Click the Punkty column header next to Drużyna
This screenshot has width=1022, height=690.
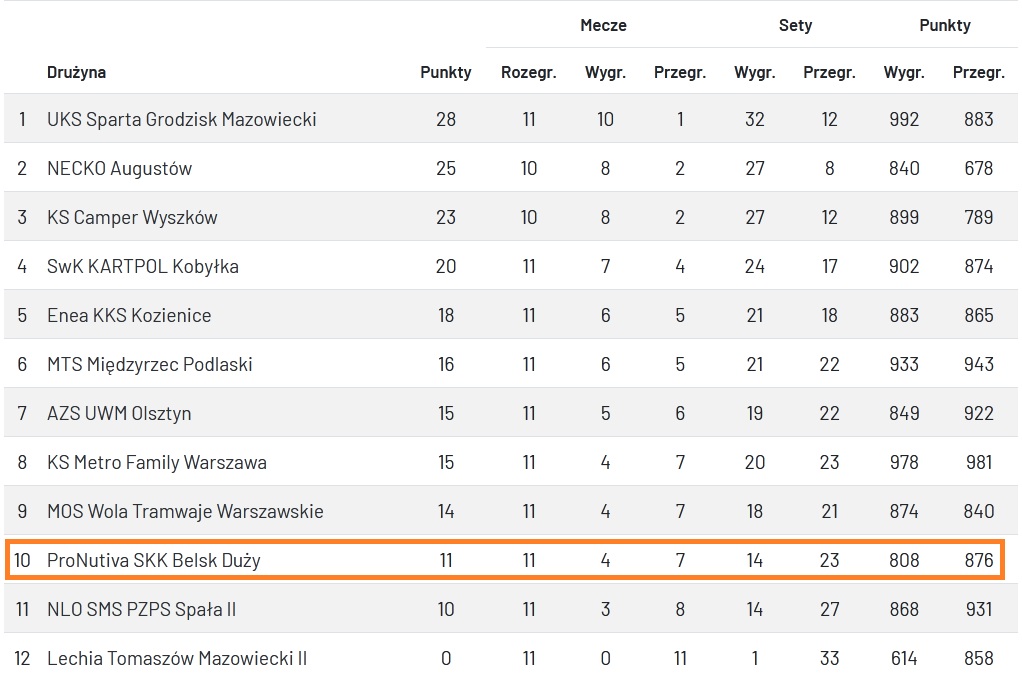point(446,72)
